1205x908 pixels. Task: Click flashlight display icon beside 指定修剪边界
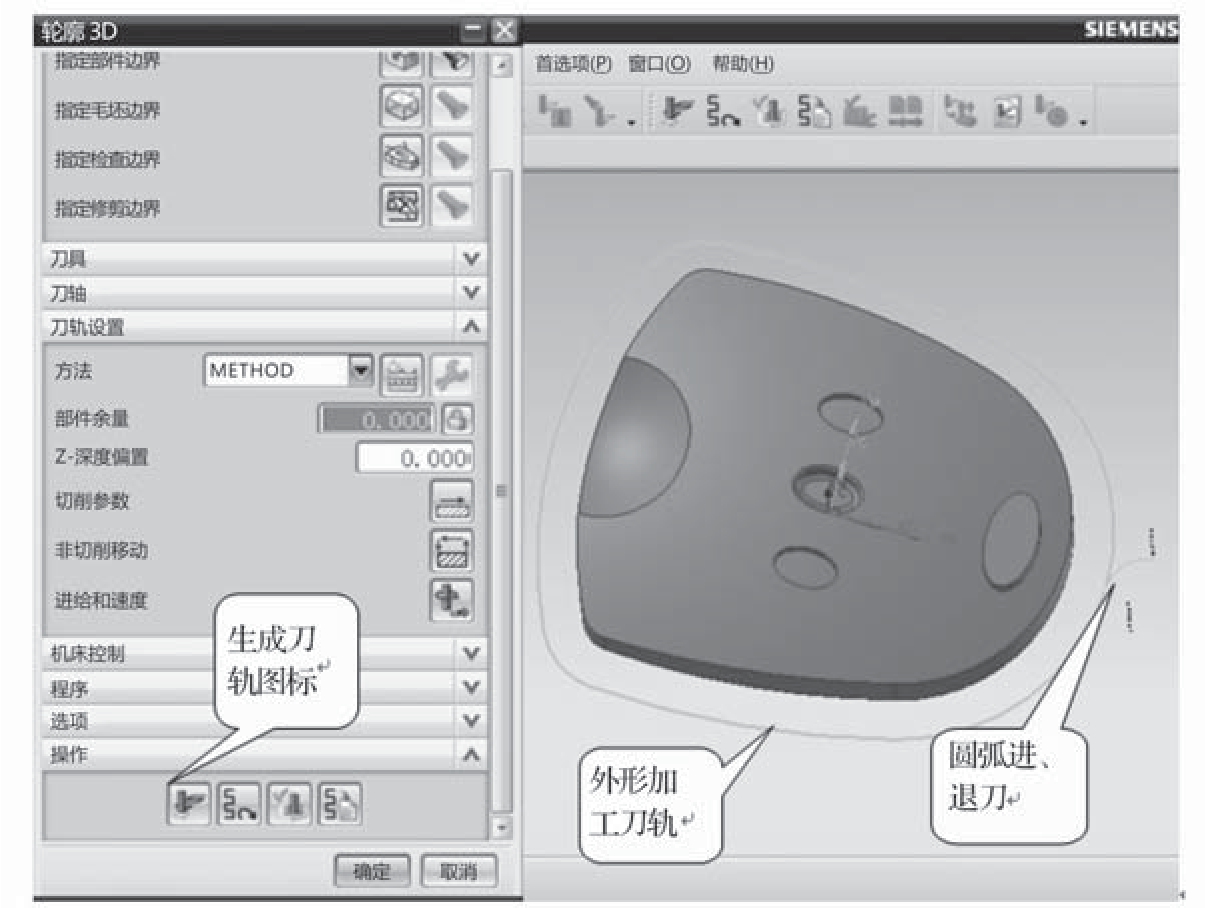coord(450,205)
